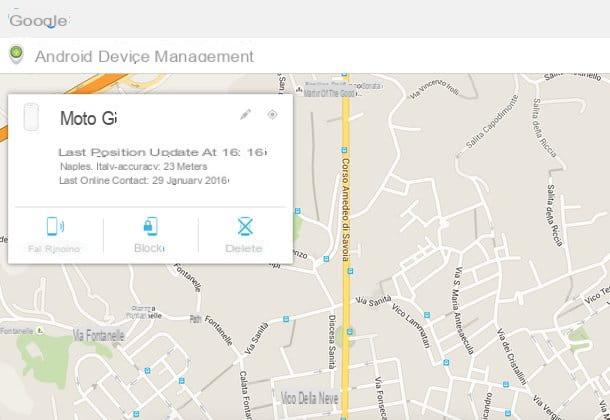Image resolution: width=610 pixels, height=420 pixels.
Task: Click the Via S. Maria Antesaecula label
Action: pyautogui.click(x=464, y=310)
